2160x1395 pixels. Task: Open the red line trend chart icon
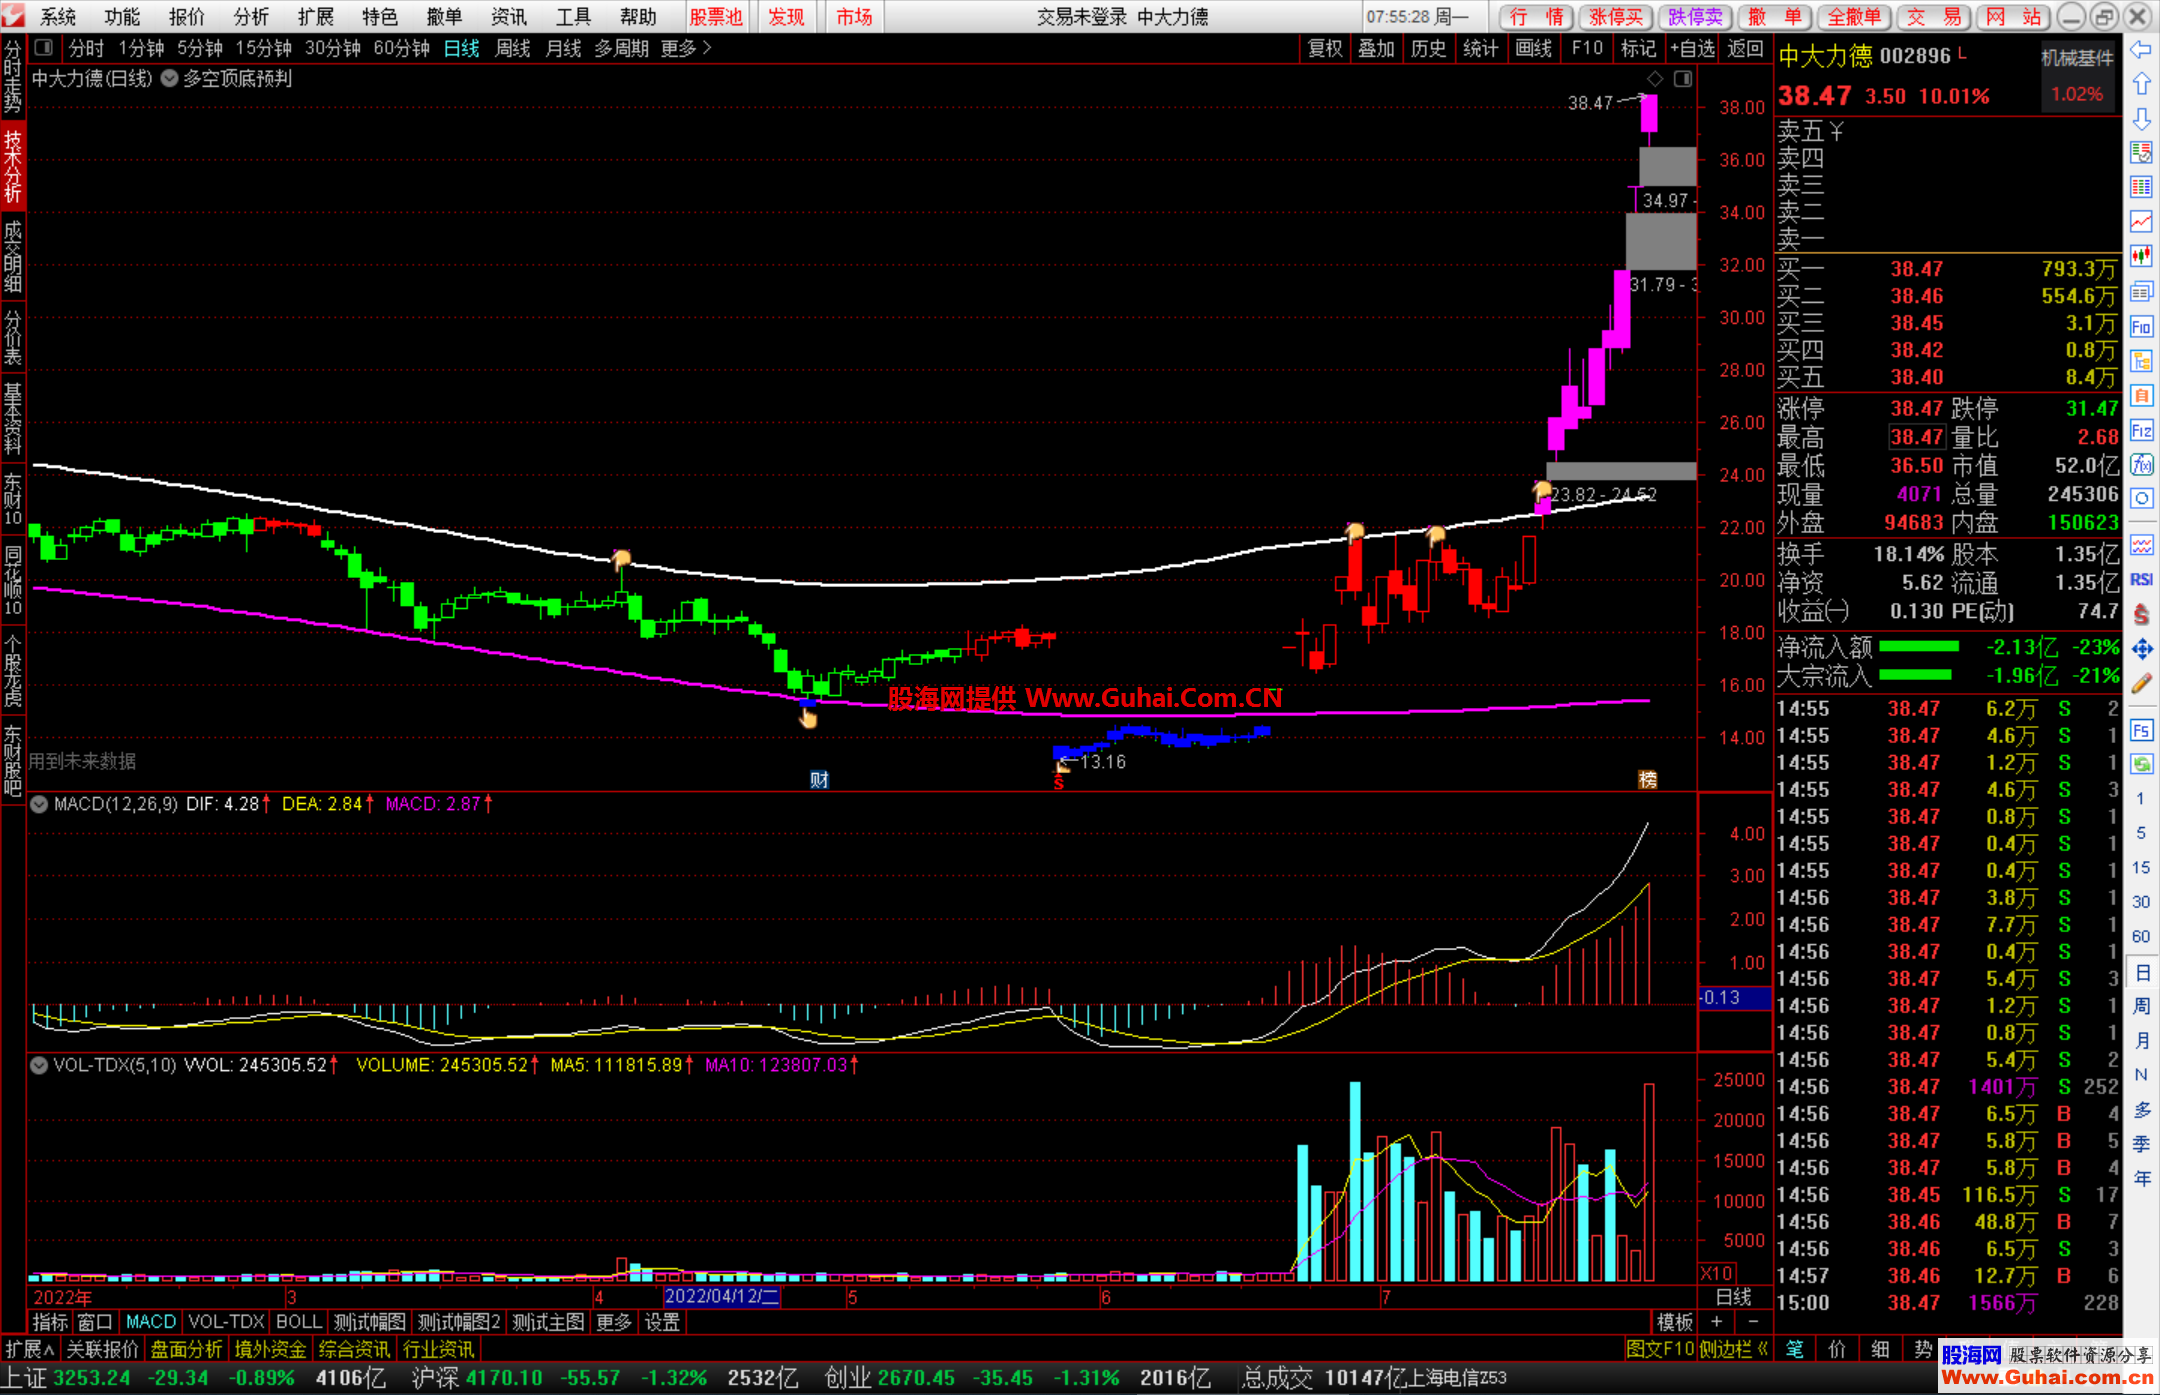click(x=2141, y=222)
